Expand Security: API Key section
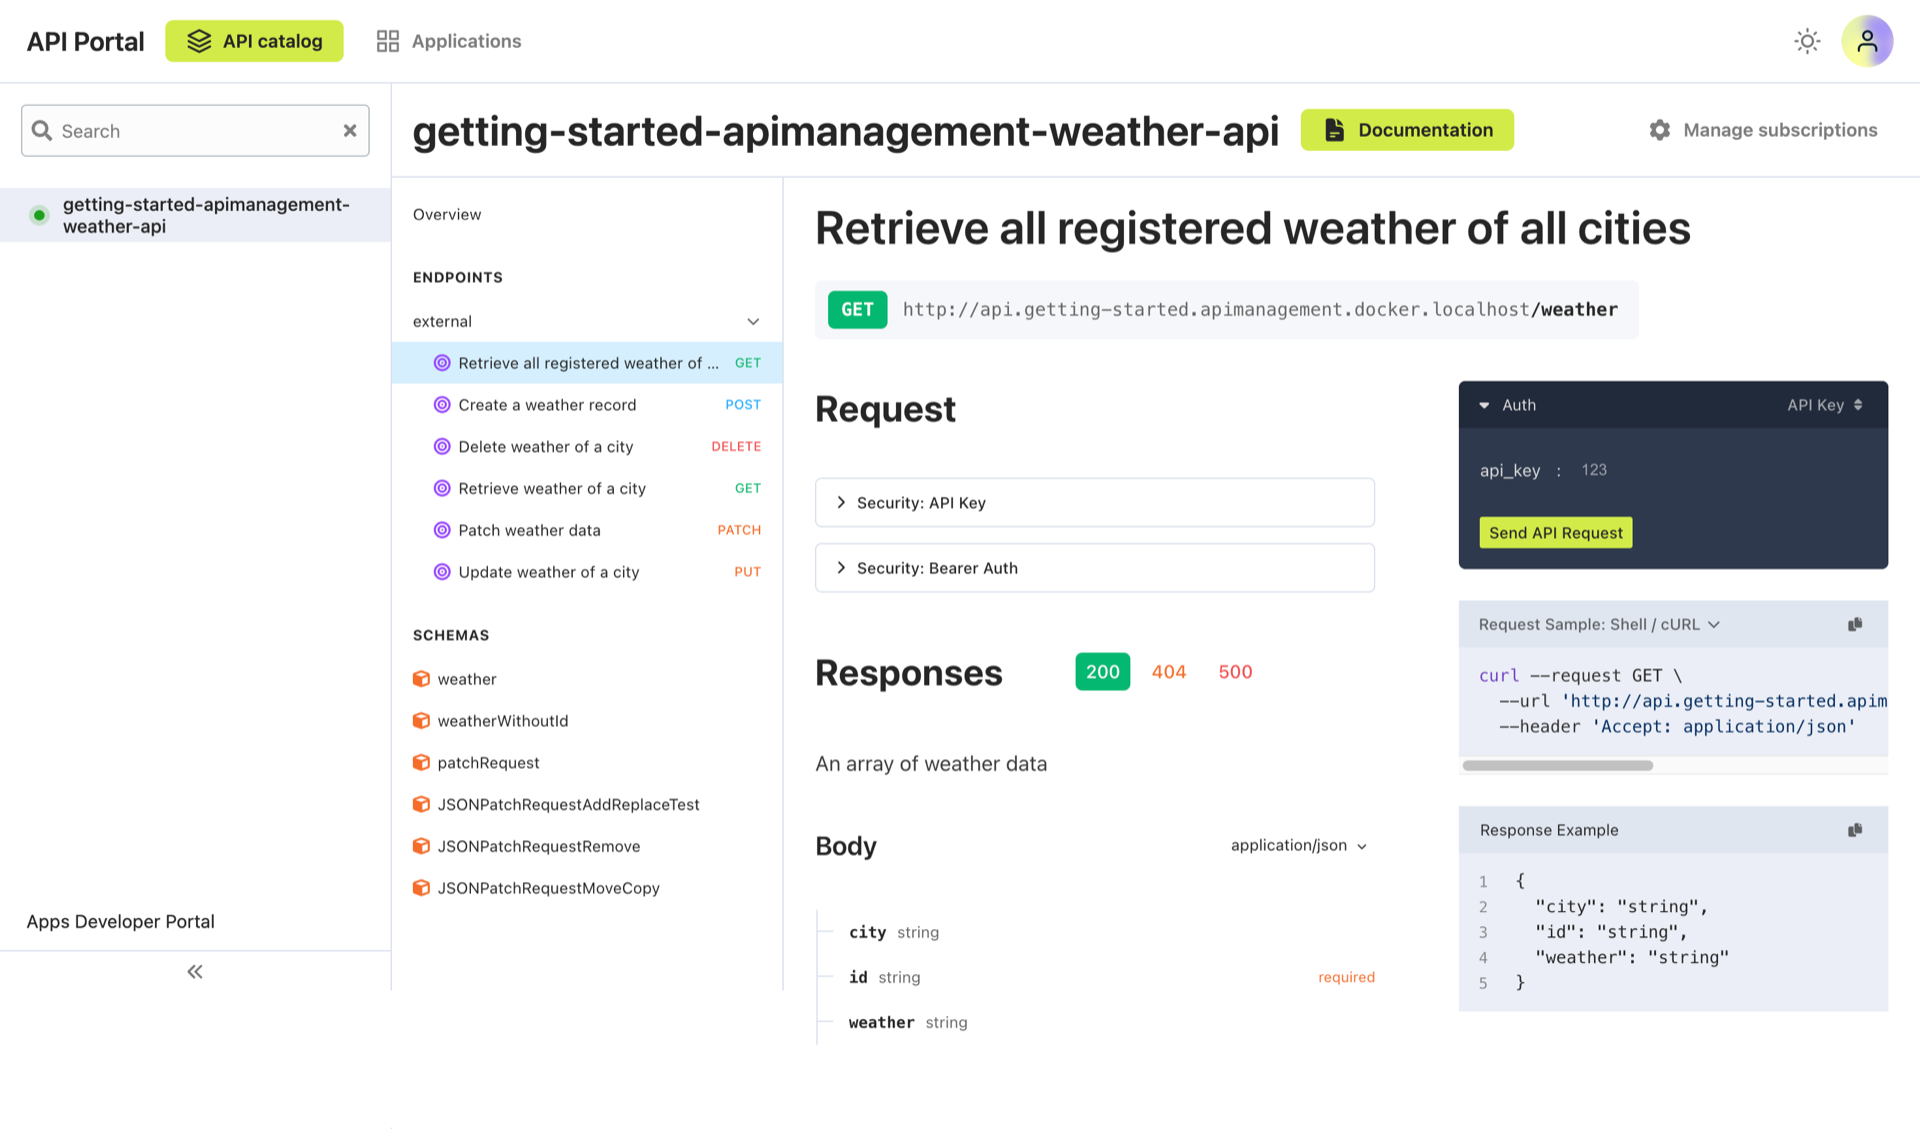The height and width of the screenshot is (1129, 1920). [1094, 503]
